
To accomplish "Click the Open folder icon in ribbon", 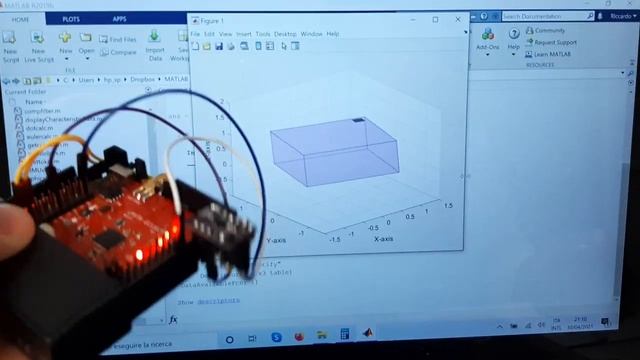I will pos(86,38).
